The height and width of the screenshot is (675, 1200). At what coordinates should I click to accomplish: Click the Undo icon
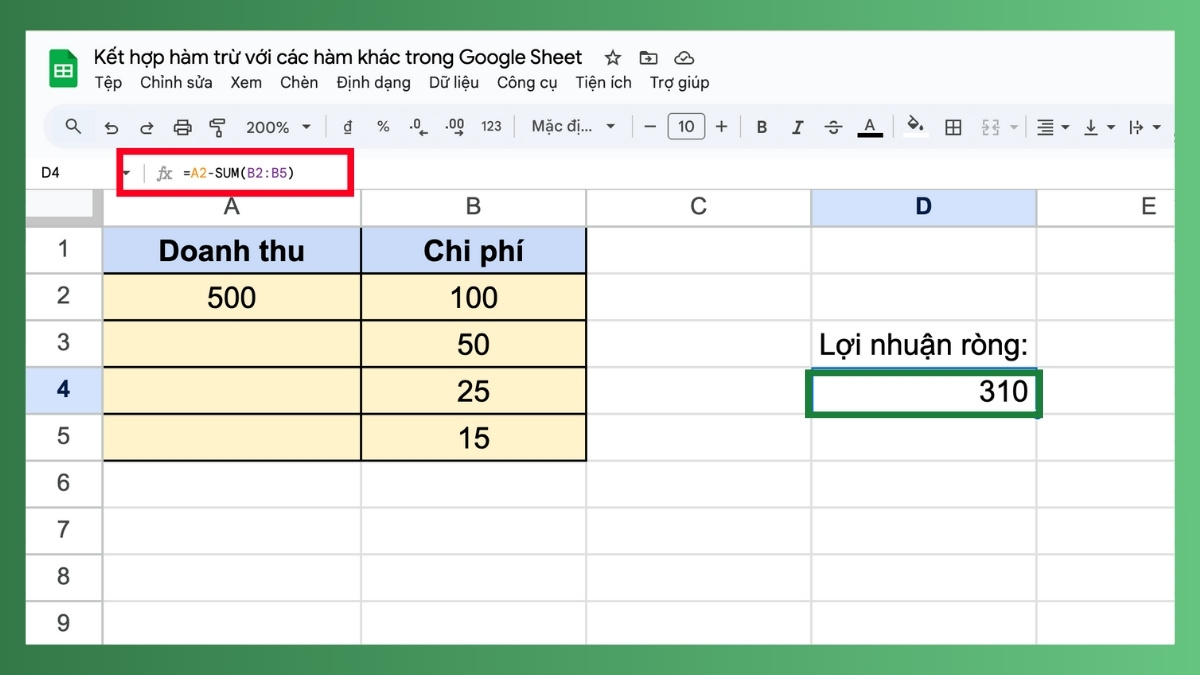pyautogui.click(x=111, y=127)
